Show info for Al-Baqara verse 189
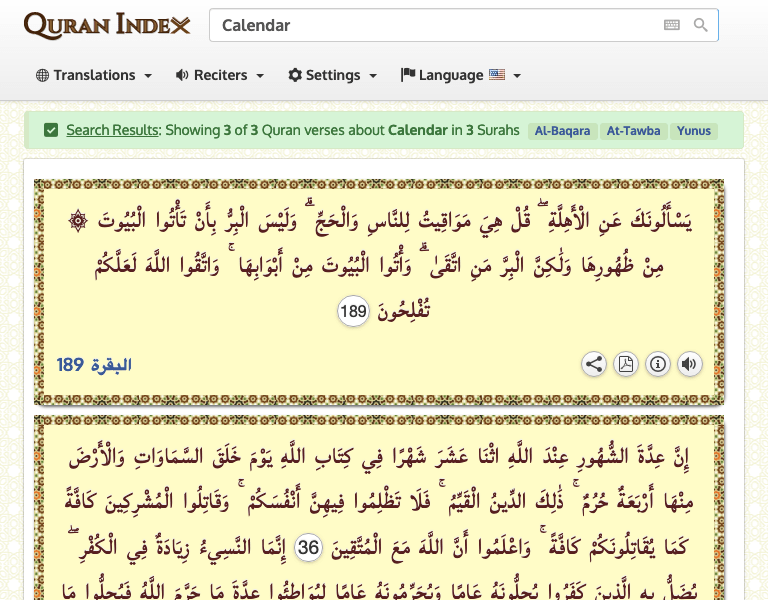The image size is (768, 600). coord(658,364)
